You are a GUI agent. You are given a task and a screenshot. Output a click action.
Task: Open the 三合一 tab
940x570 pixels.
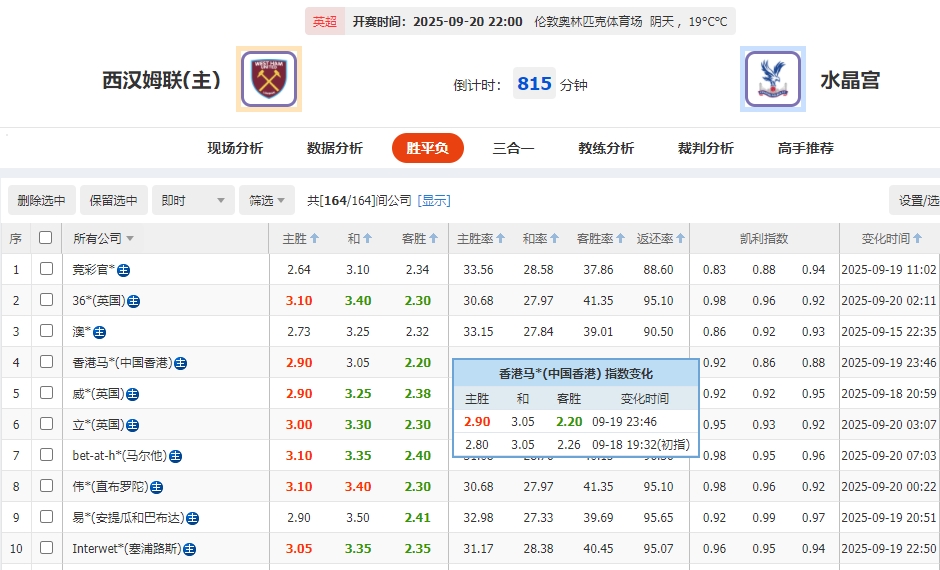[x=513, y=148]
